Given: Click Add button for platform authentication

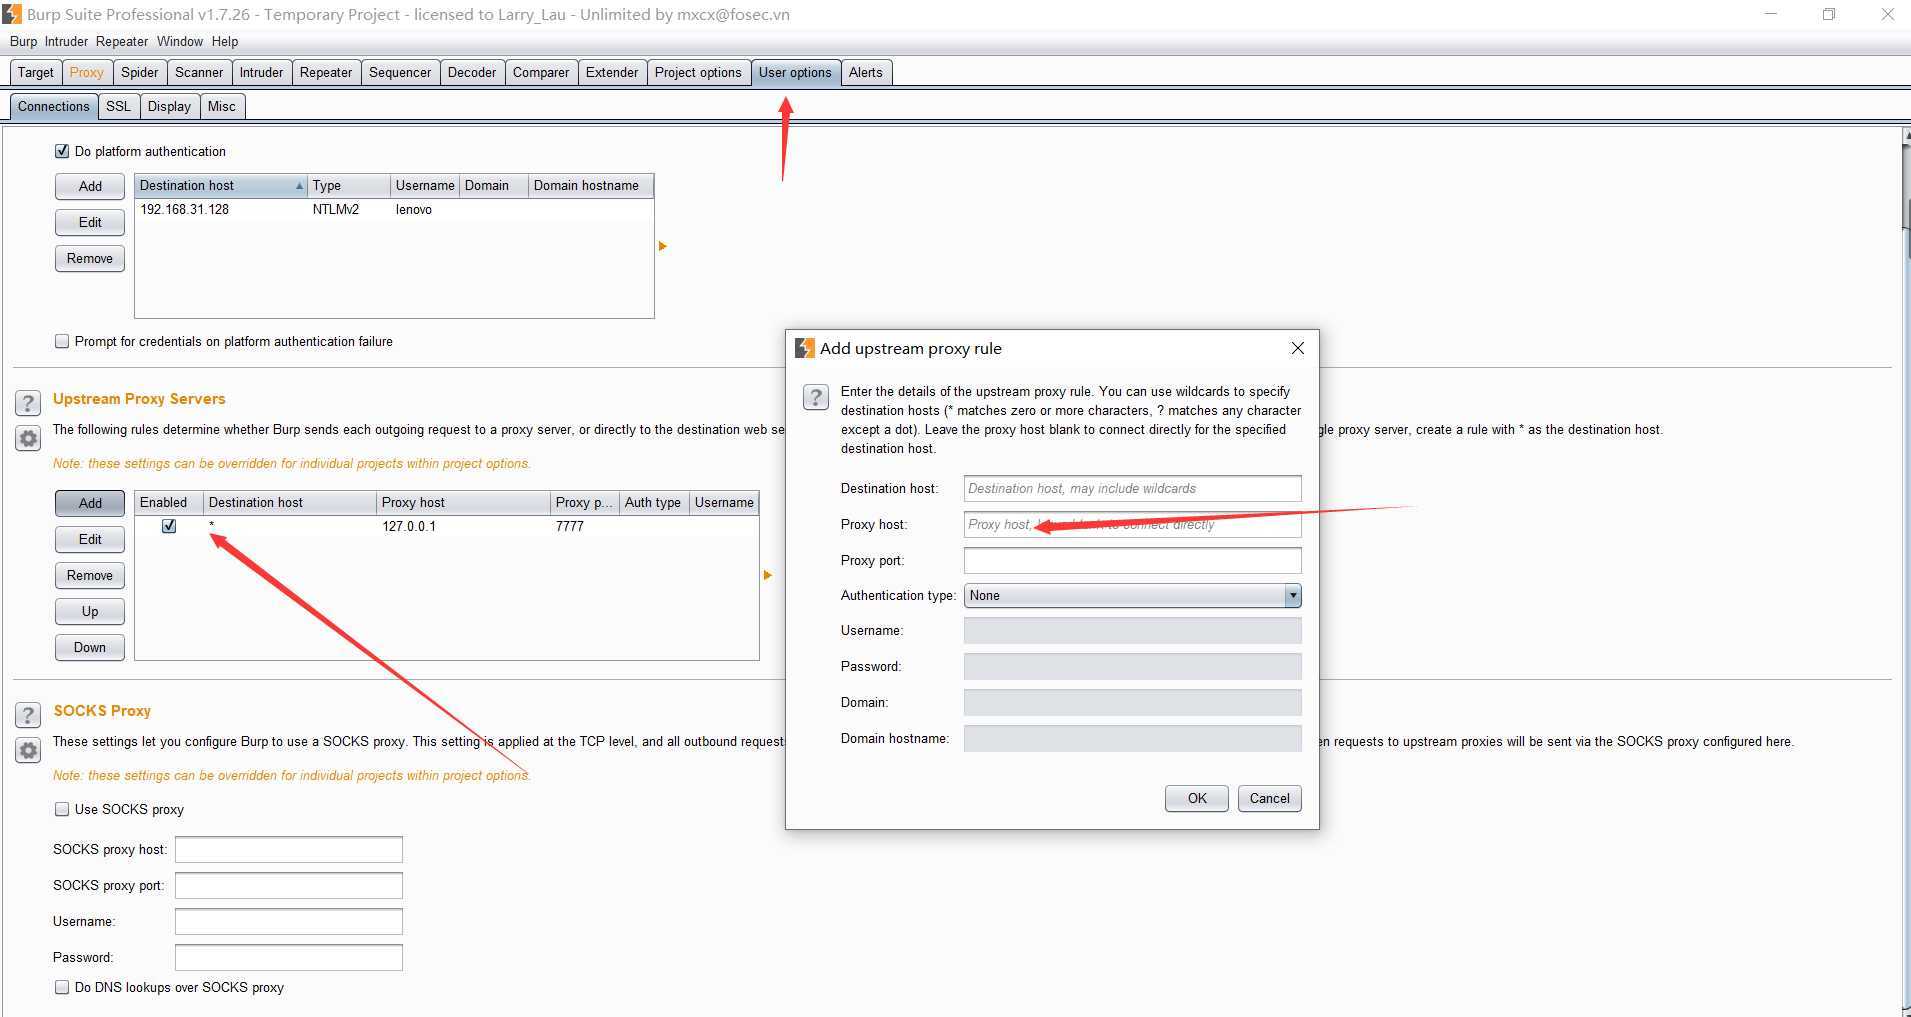Looking at the screenshot, I should point(90,186).
